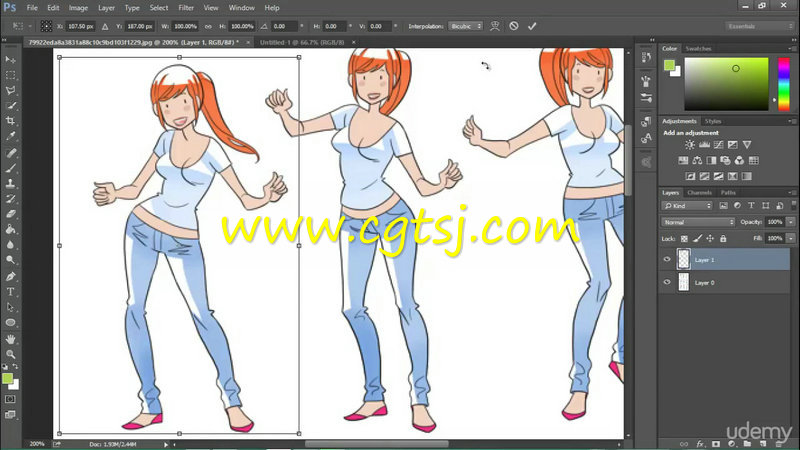Switch to the Paths tab
The image size is (800, 450).
tap(728, 192)
